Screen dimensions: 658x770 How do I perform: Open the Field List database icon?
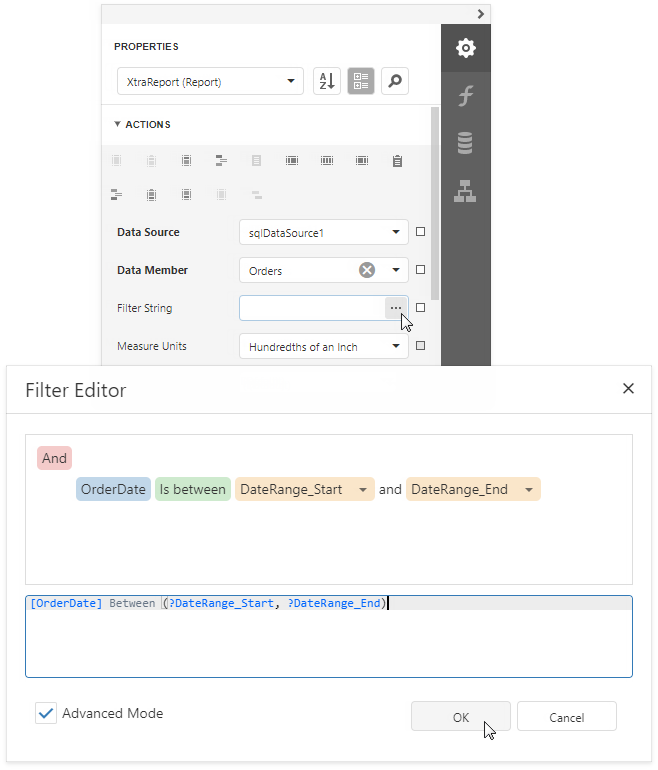465,144
